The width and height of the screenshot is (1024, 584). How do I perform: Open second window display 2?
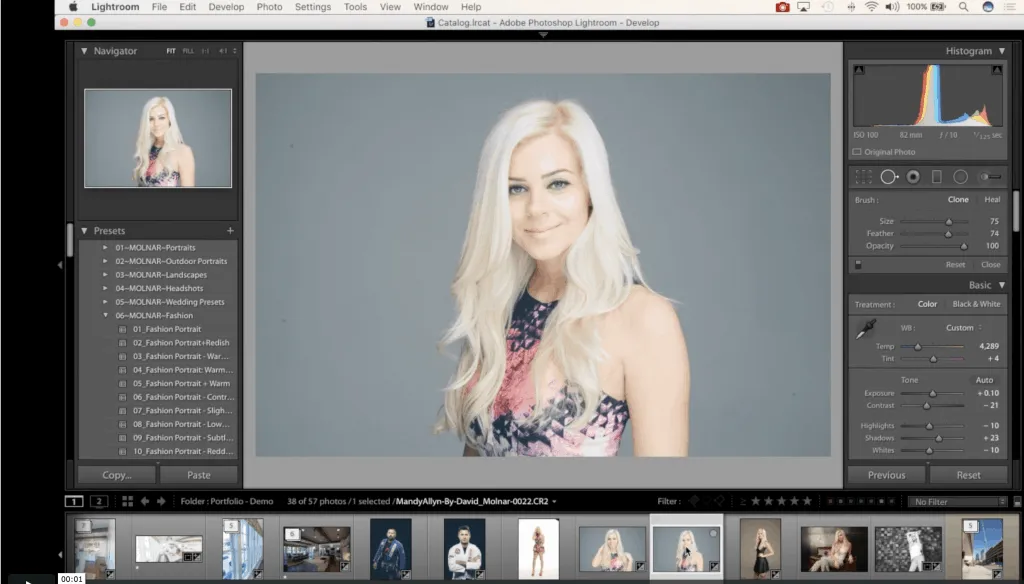pos(99,501)
